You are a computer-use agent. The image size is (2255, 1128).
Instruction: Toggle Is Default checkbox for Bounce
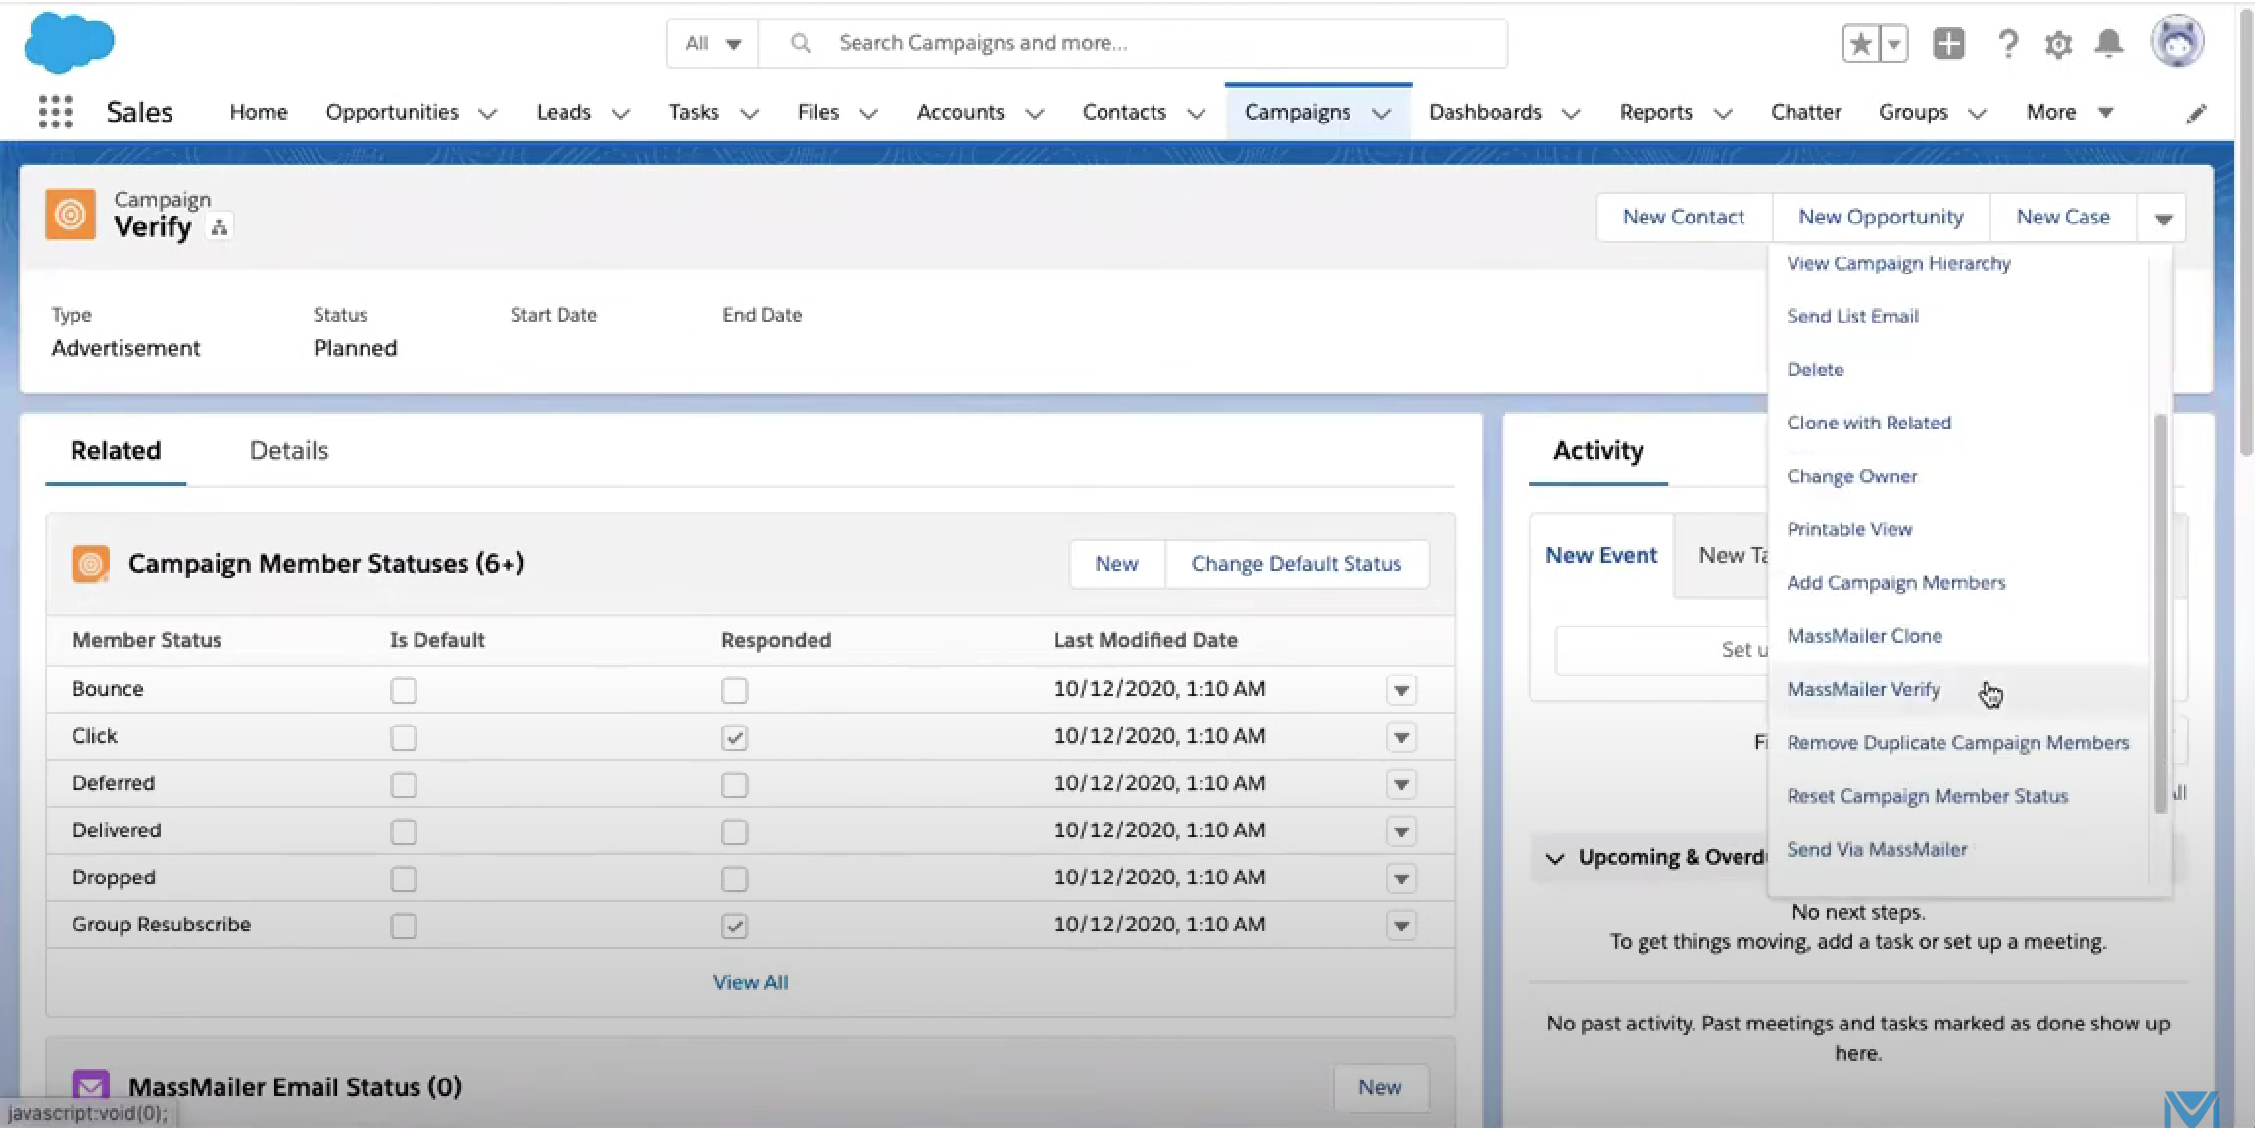(x=403, y=690)
